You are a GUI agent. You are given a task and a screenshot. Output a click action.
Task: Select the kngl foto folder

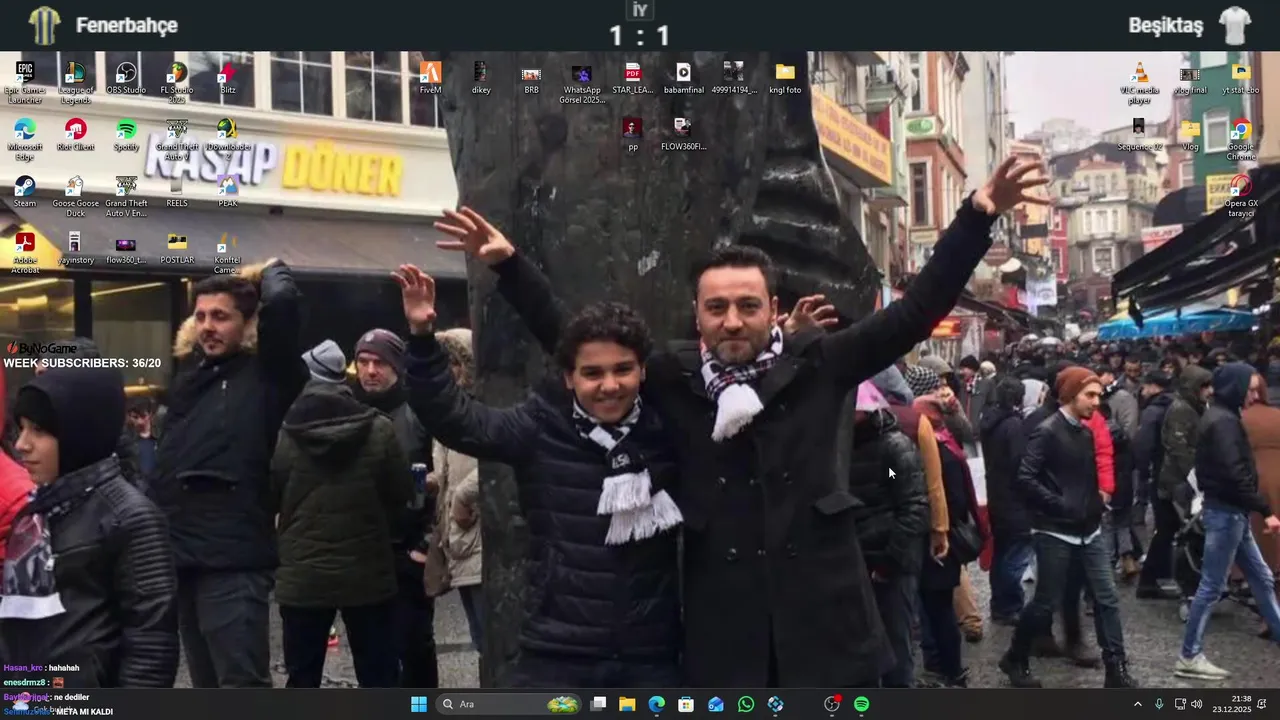pyautogui.click(x=785, y=78)
